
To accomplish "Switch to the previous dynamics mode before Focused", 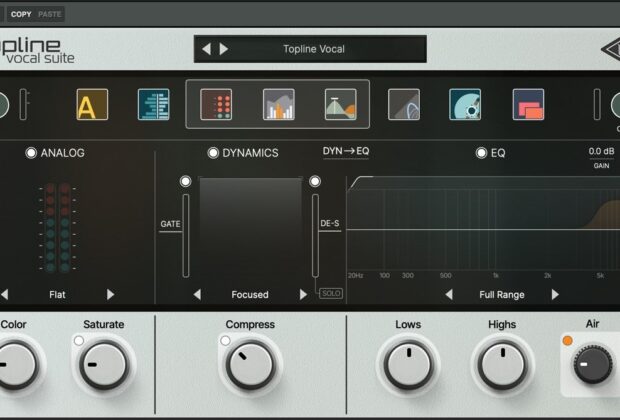I will [197, 294].
